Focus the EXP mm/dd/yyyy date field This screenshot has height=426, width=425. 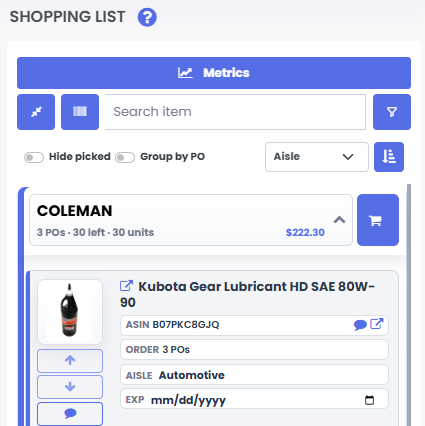coord(254,399)
